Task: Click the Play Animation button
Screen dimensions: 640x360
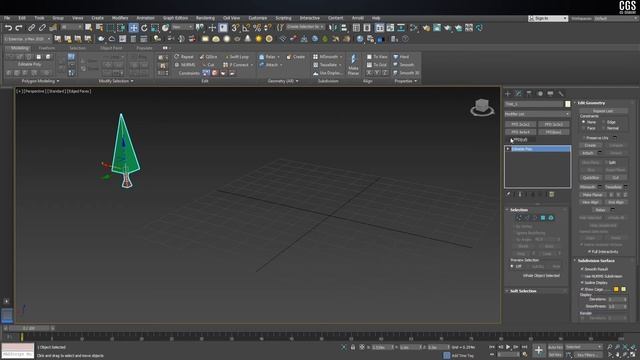Action: [508, 347]
